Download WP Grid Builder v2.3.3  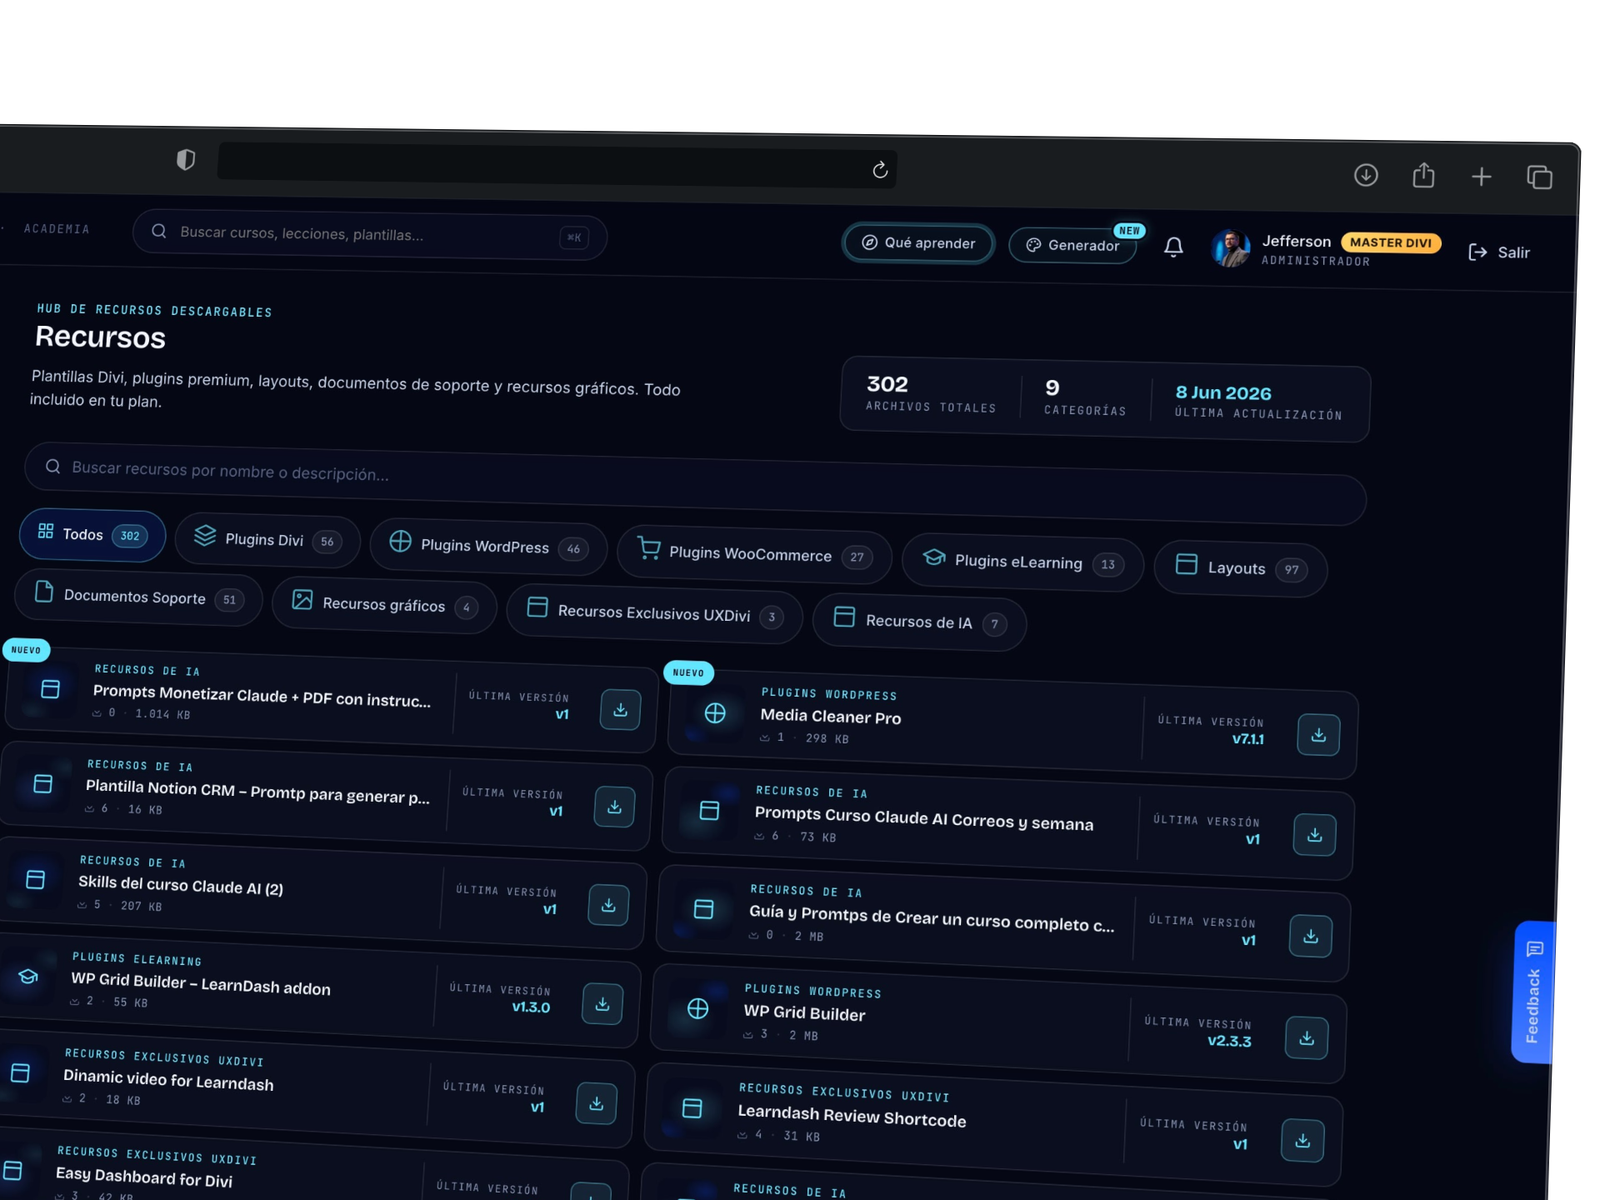pyautogui.click(x=1307, y=1038)
